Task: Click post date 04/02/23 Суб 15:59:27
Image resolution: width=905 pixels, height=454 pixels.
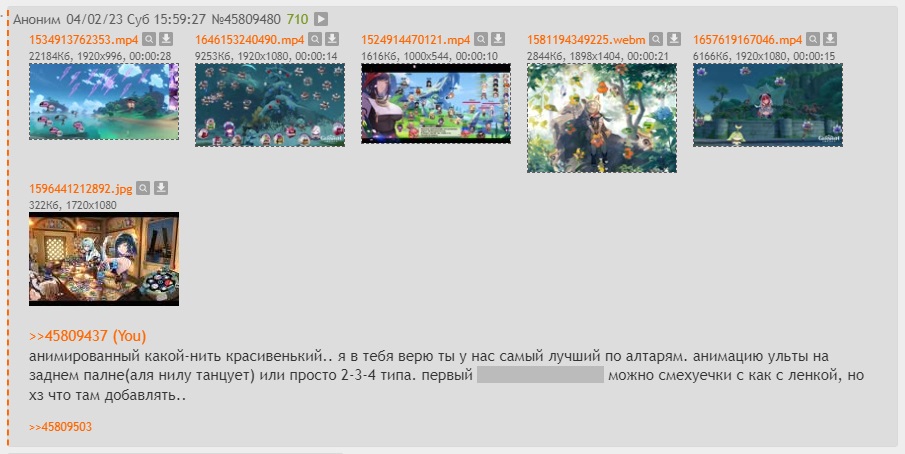Action: point(136,19)
